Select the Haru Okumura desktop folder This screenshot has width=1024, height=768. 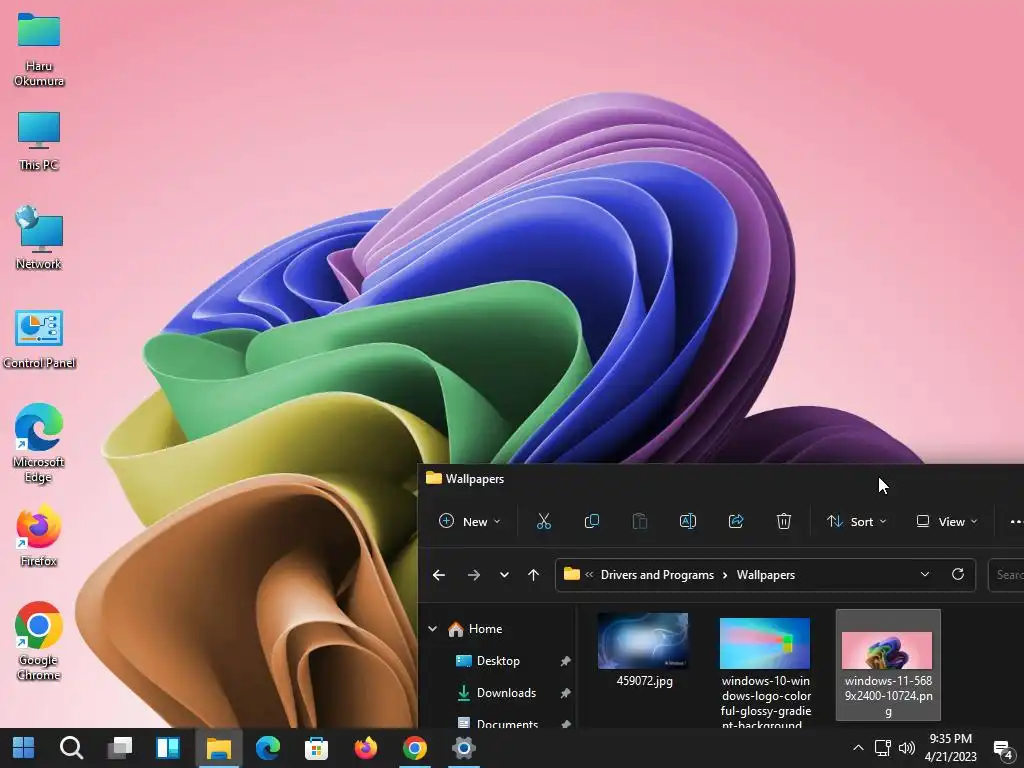(x=39, y=50)
